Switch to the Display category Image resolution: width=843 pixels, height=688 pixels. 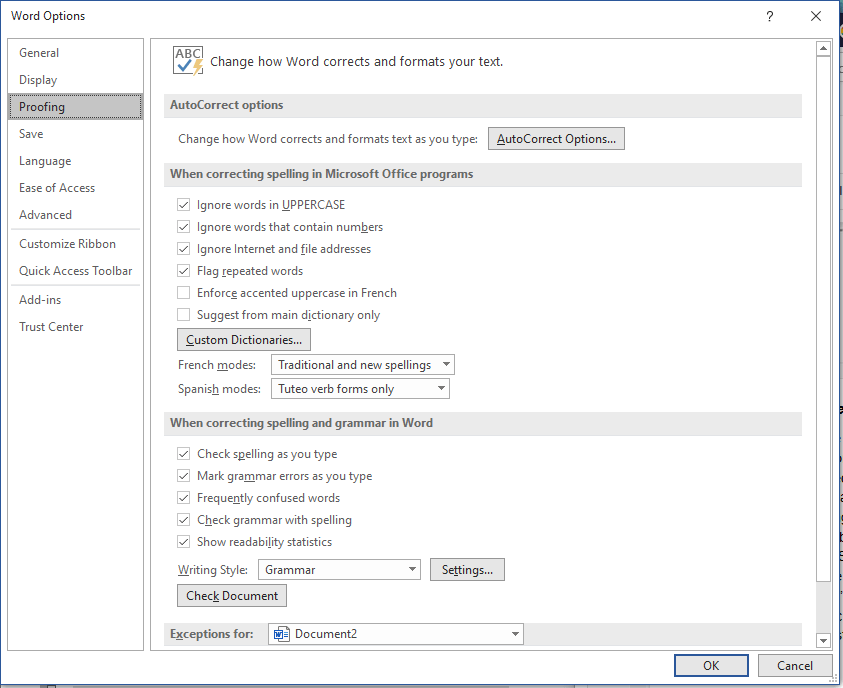click(38, 79)
